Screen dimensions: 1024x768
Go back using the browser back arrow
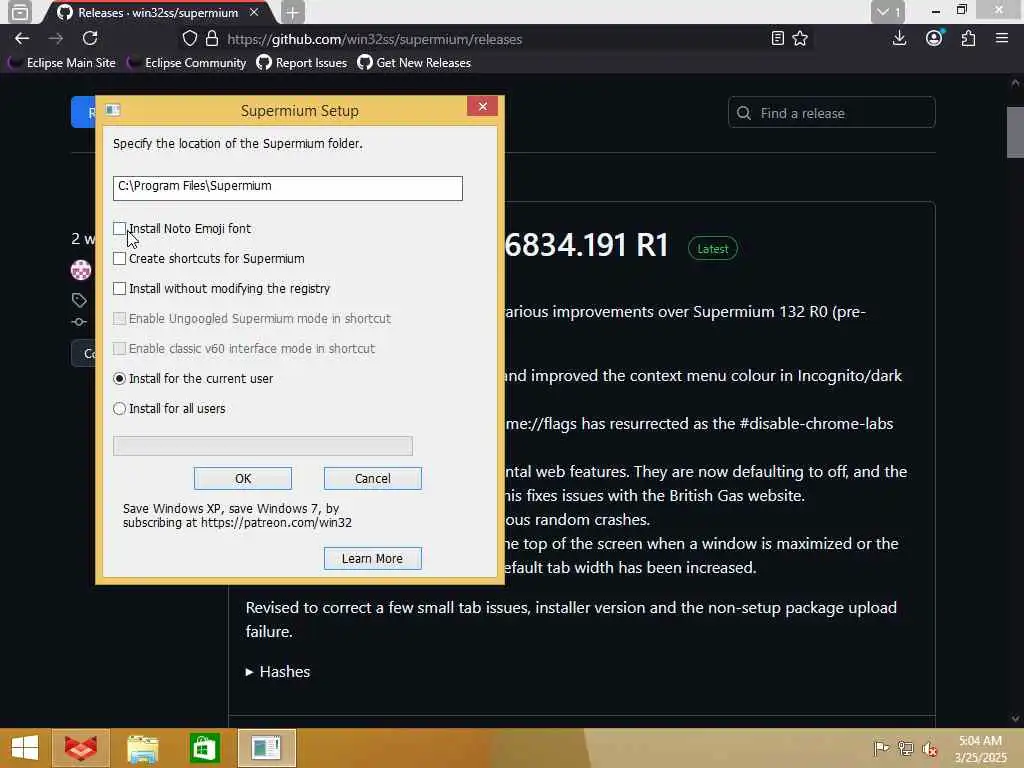point(22,39)
